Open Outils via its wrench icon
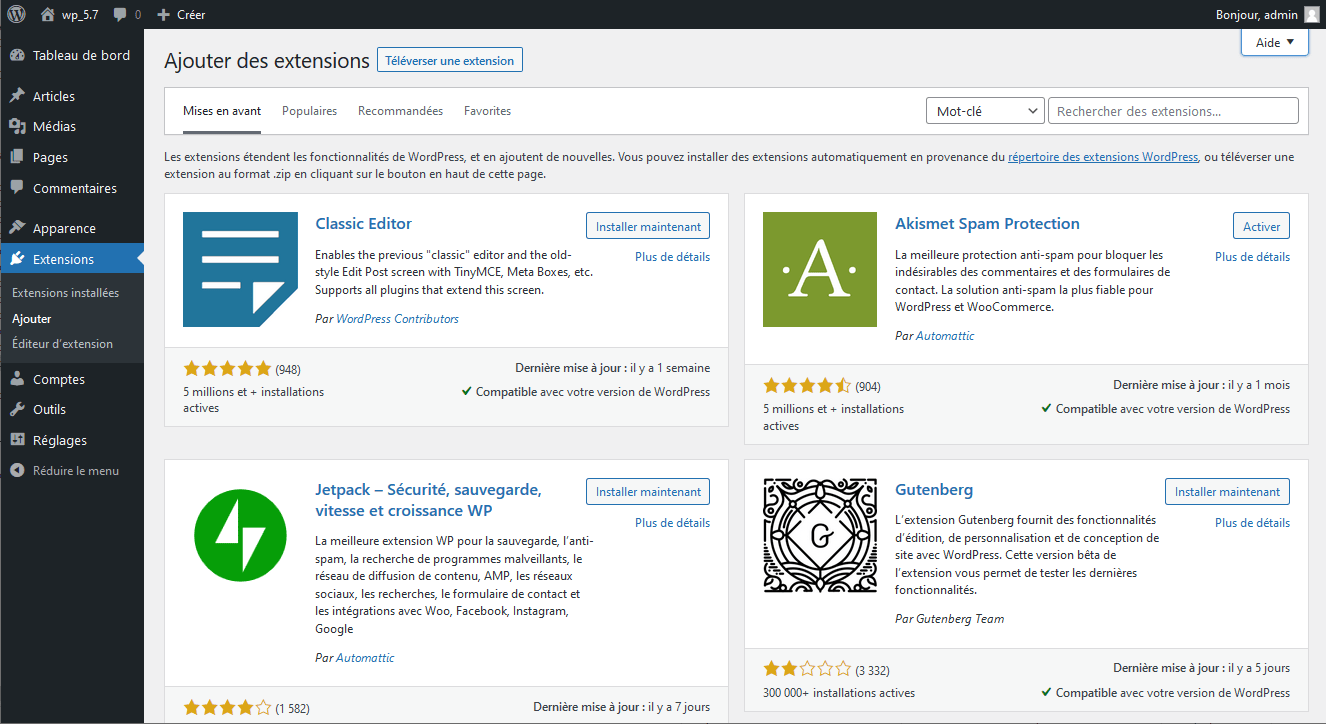This screenshot has height=724, width=1326. coord(19,409)
